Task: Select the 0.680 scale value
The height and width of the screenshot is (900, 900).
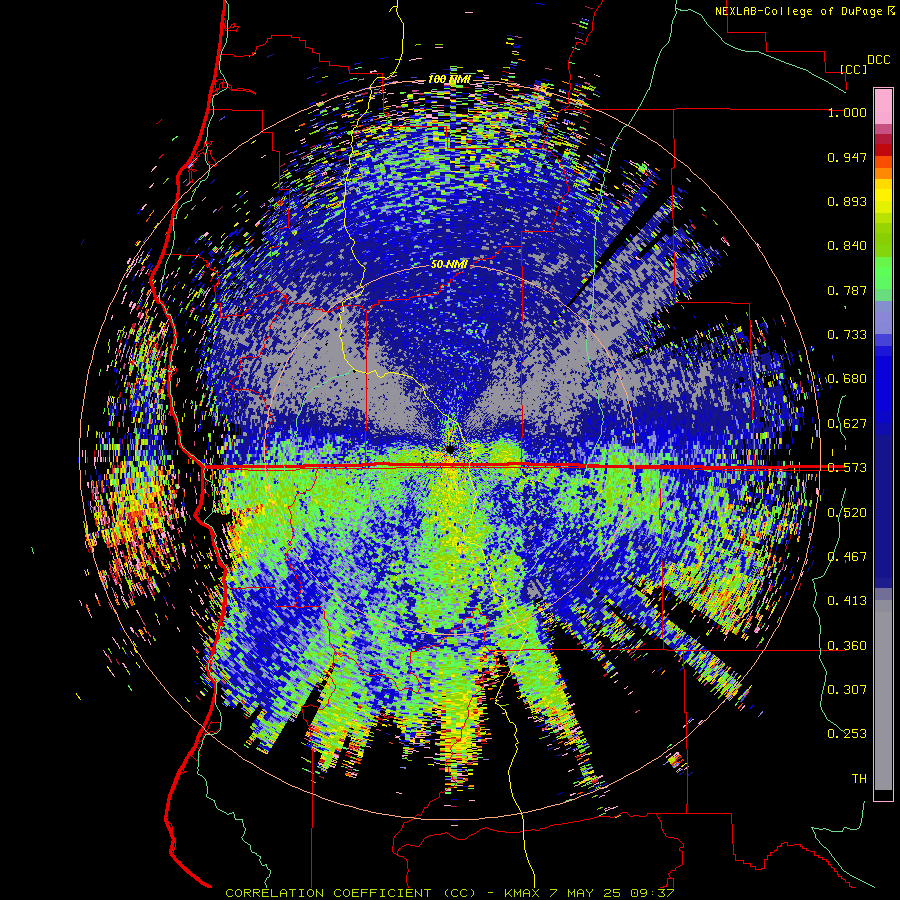Action: [x=847, y=379]
